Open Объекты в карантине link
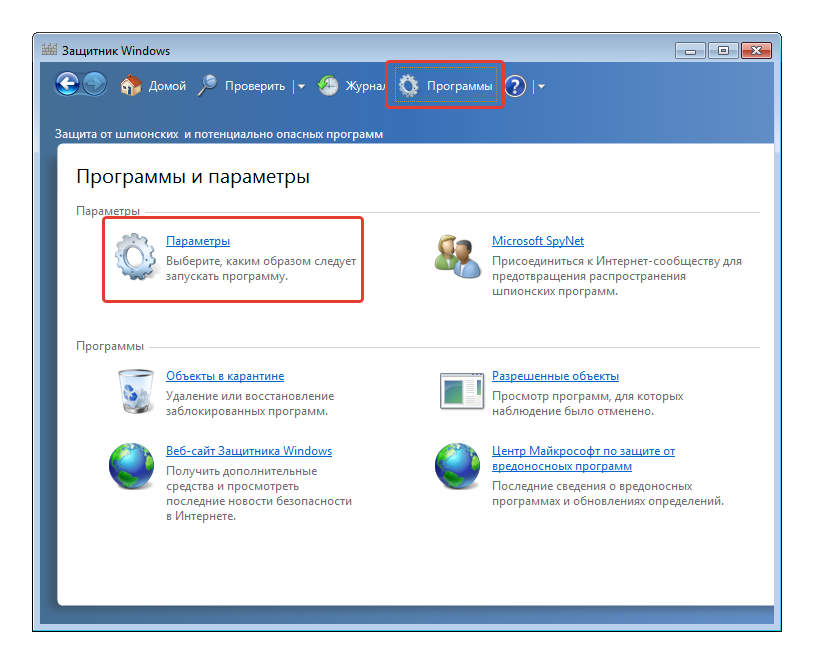This screenshot has height=664, width=814. coord(225,376)
